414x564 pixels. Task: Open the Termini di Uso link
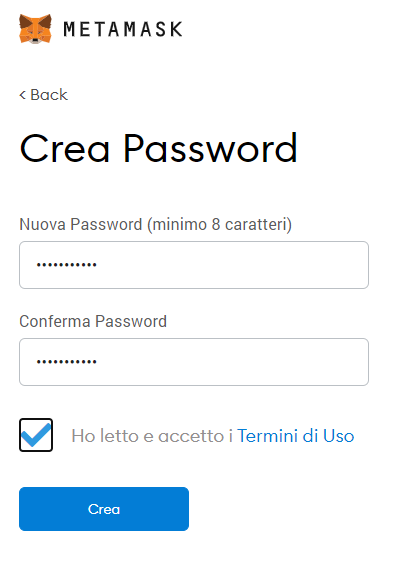click(x=296, y=436)
